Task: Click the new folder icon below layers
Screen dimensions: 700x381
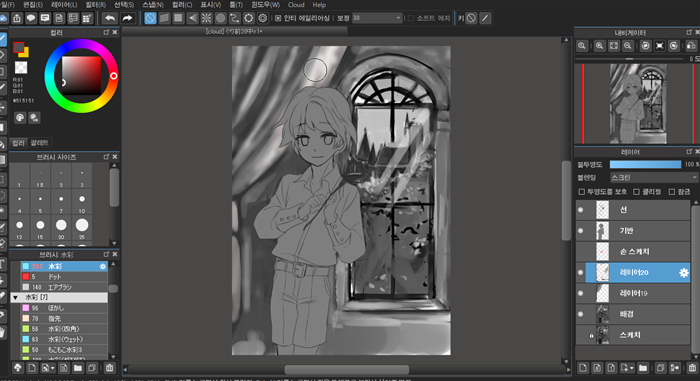Action: pyautogui.click(x=643, y=368)
